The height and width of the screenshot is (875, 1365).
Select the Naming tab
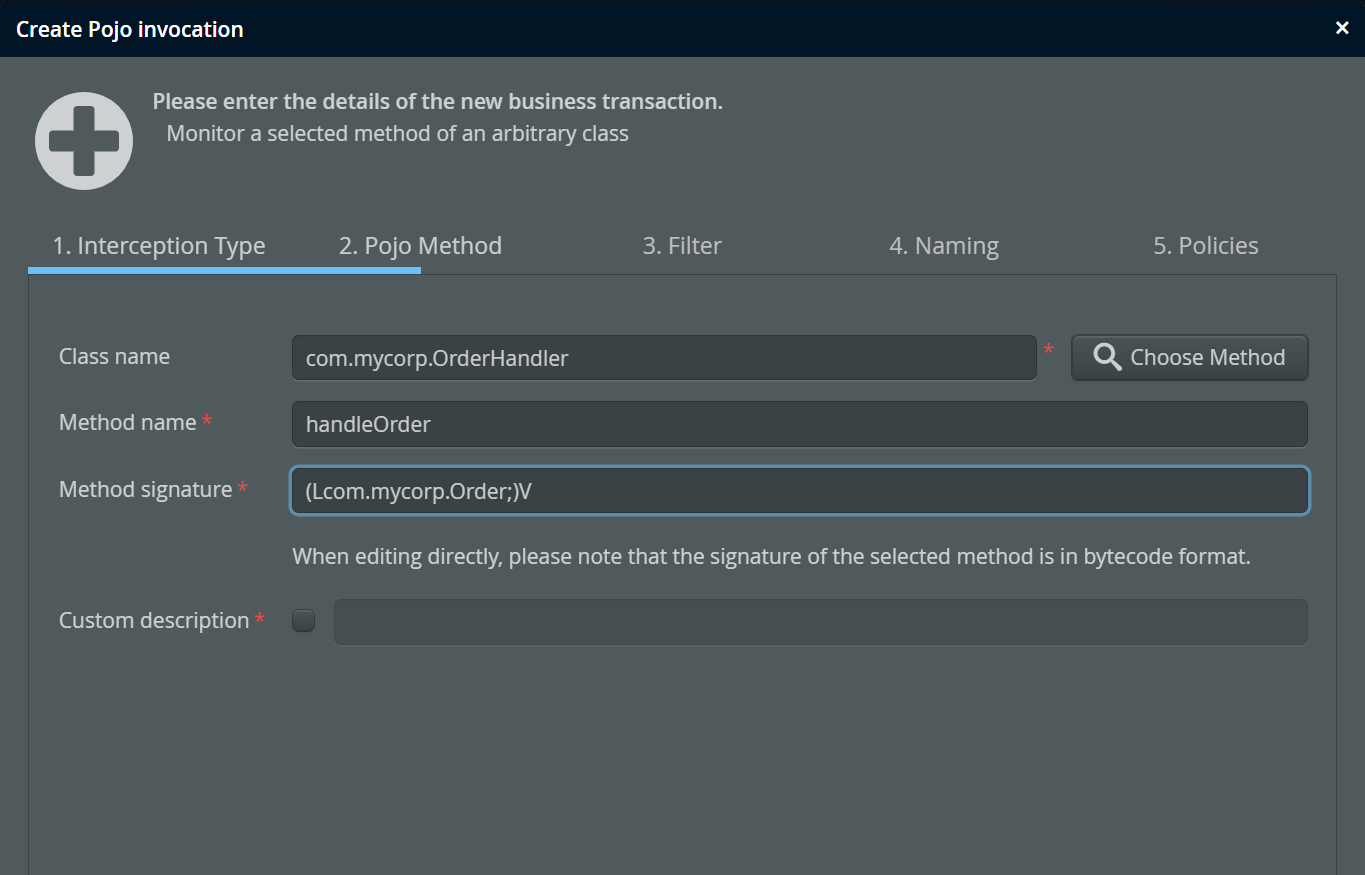[944, 246]
